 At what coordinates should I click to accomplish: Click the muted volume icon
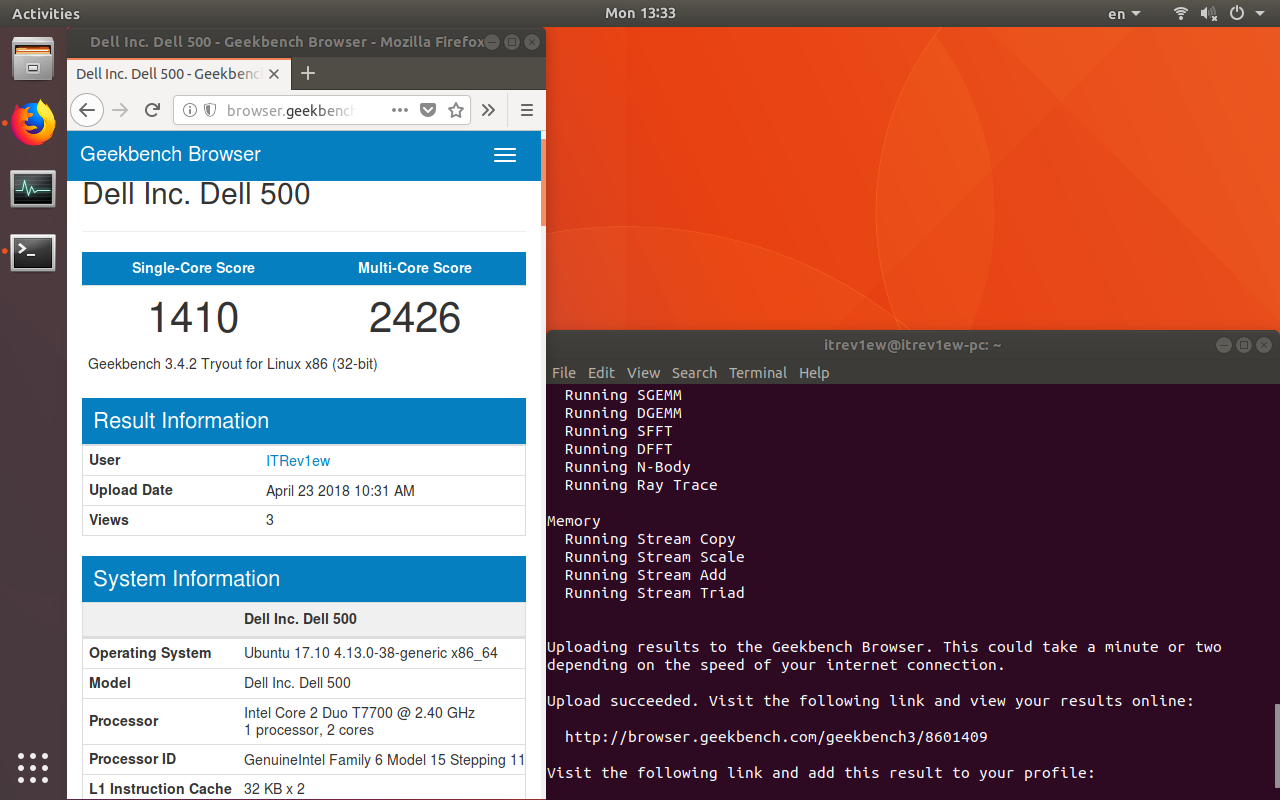pos(1208,13)
